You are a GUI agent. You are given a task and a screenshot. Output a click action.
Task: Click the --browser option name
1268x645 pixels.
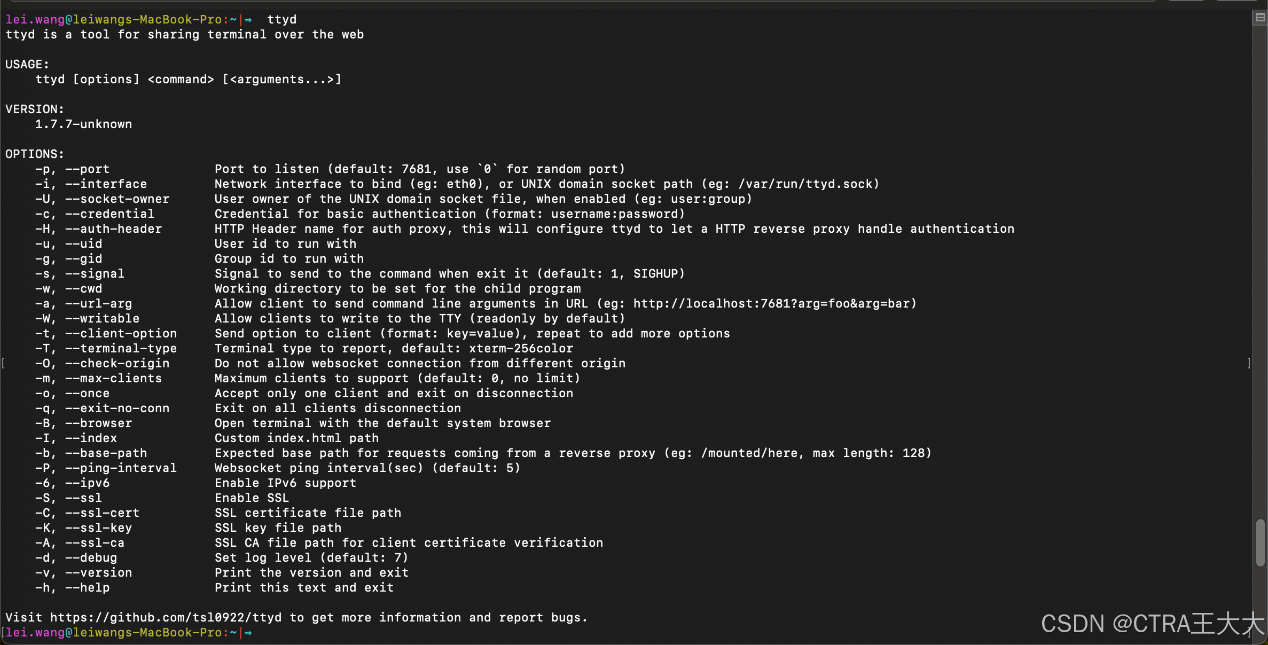tap(98, 423)
